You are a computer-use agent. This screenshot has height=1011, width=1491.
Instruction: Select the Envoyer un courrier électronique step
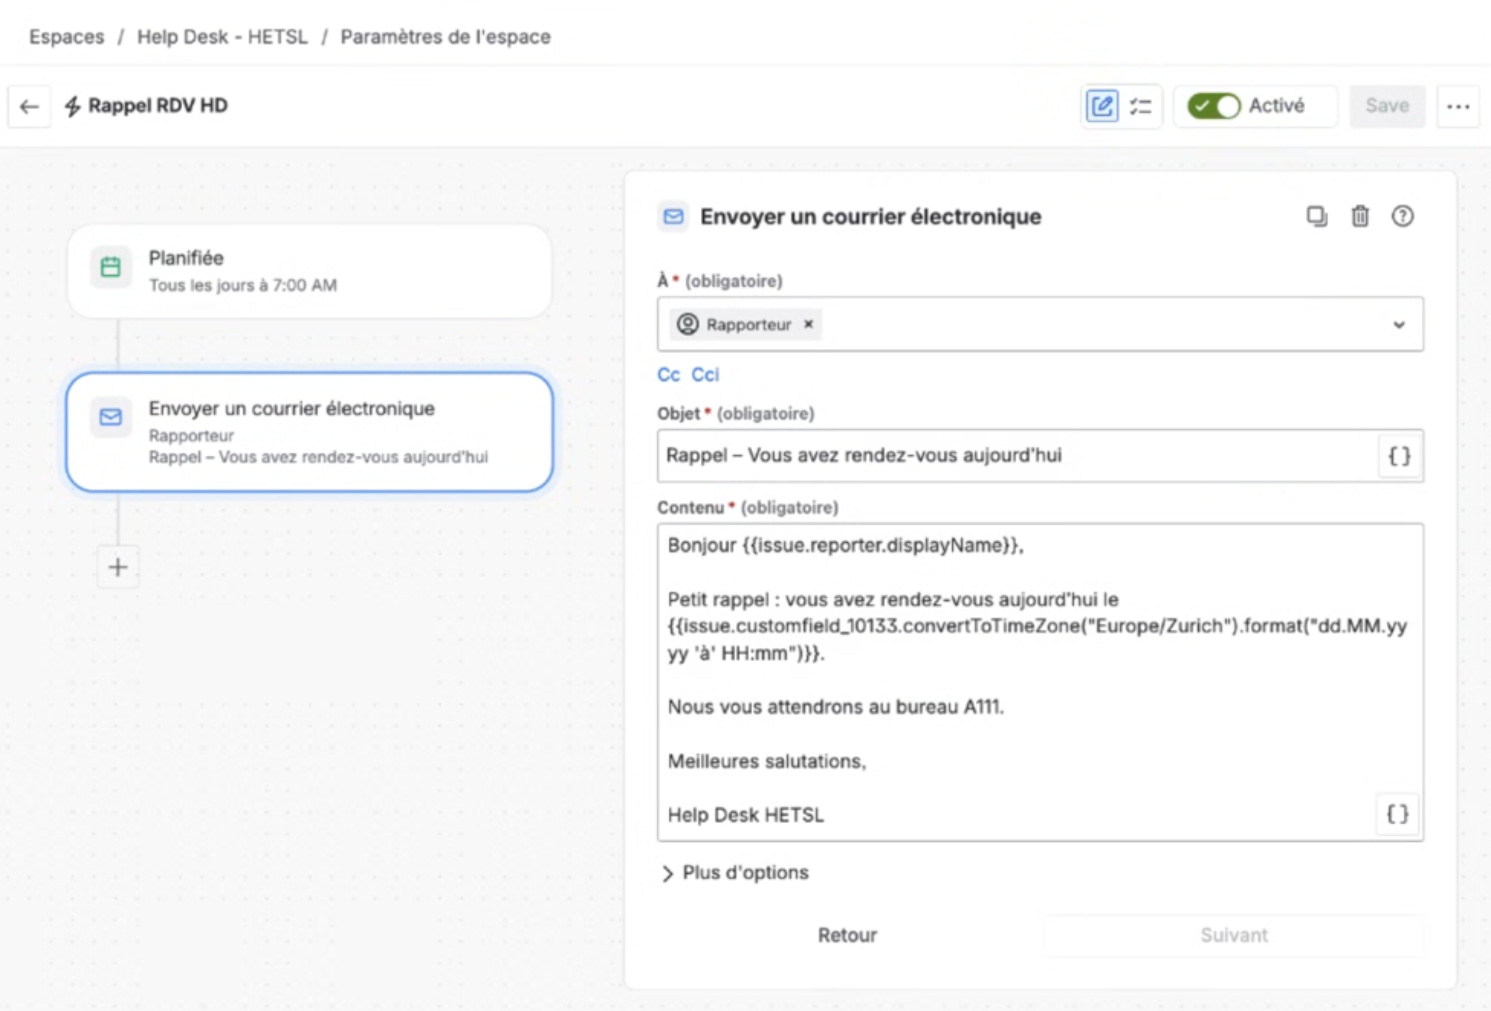pyautogui.click(x=309, y=432)
